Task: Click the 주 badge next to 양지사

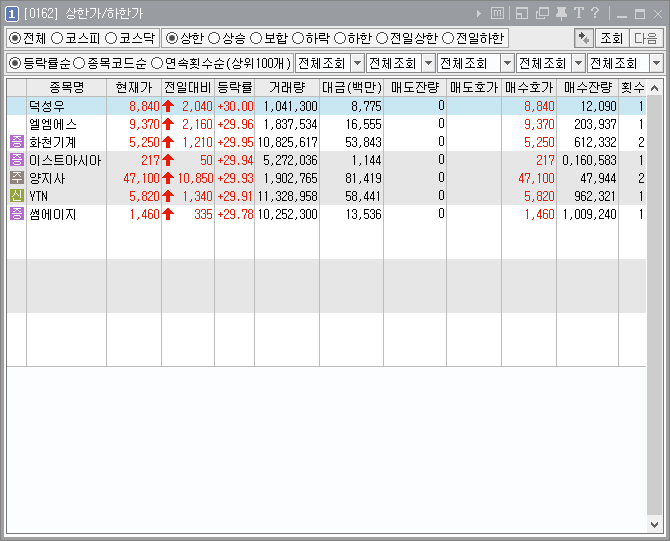Action: (16, 178)
